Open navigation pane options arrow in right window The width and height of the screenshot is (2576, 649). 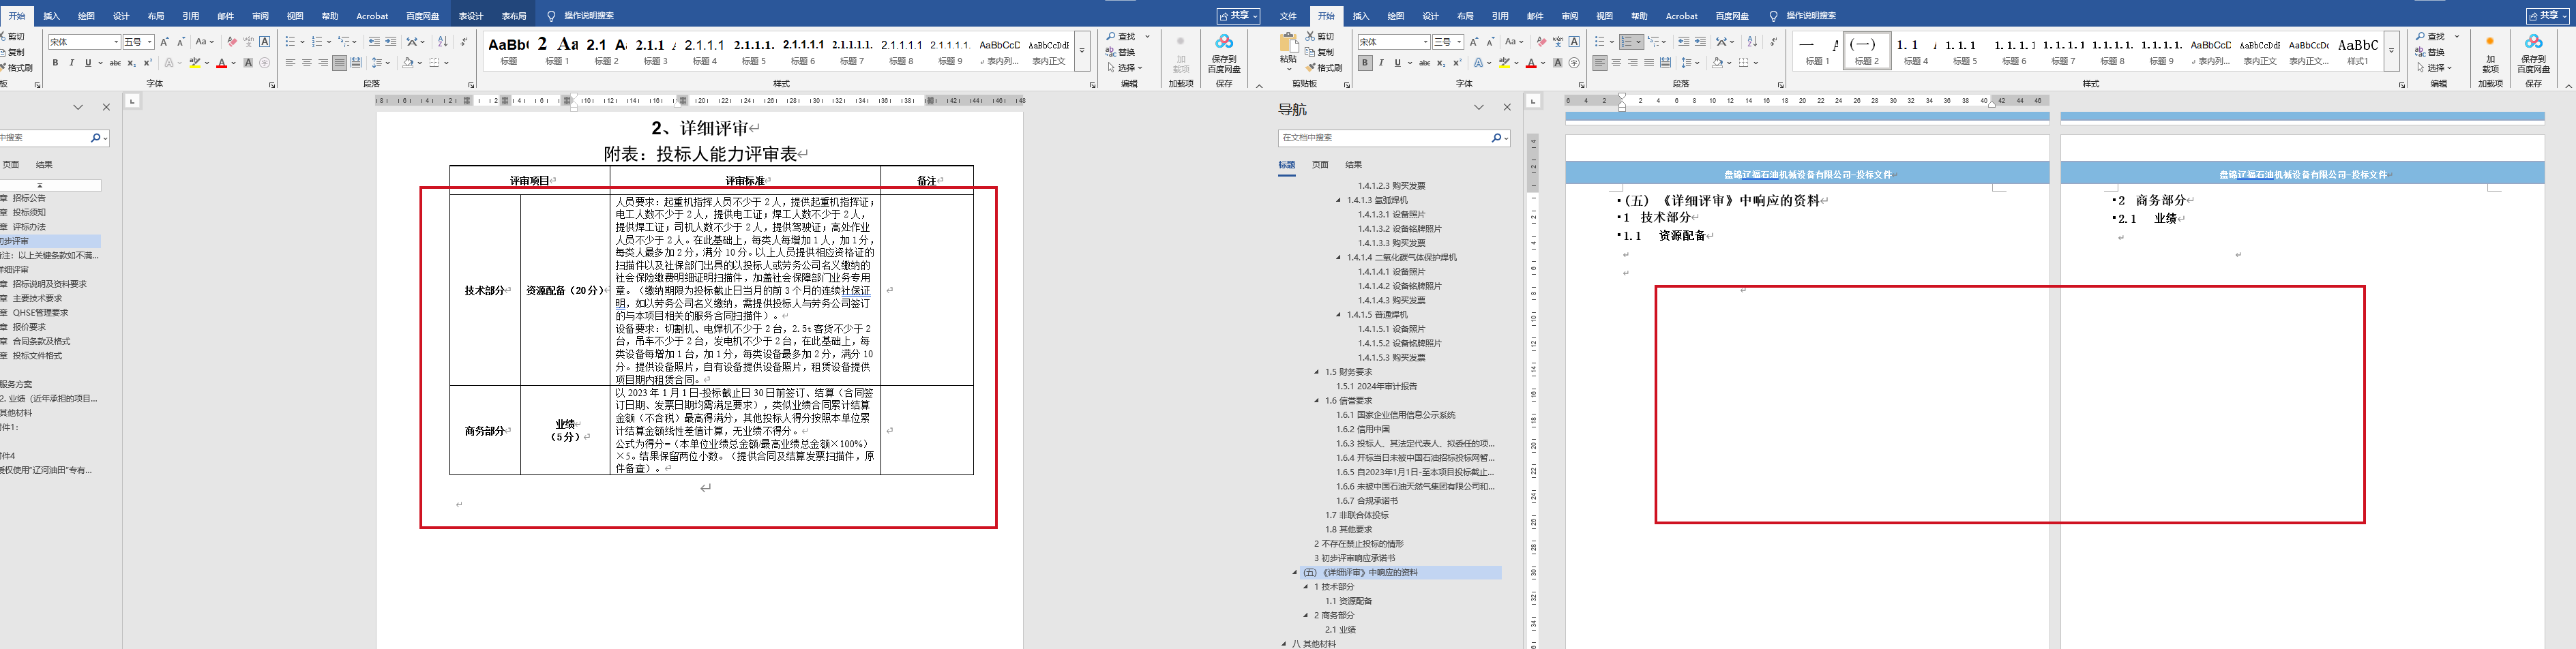click(1479, 108)
